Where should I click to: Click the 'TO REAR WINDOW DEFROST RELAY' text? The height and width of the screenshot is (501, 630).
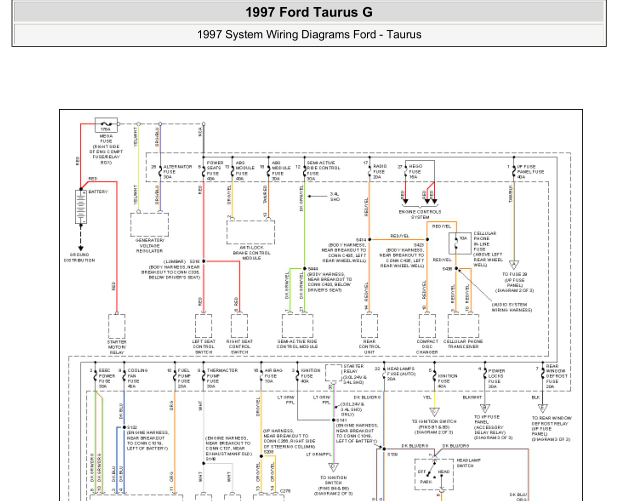(551, 429)
